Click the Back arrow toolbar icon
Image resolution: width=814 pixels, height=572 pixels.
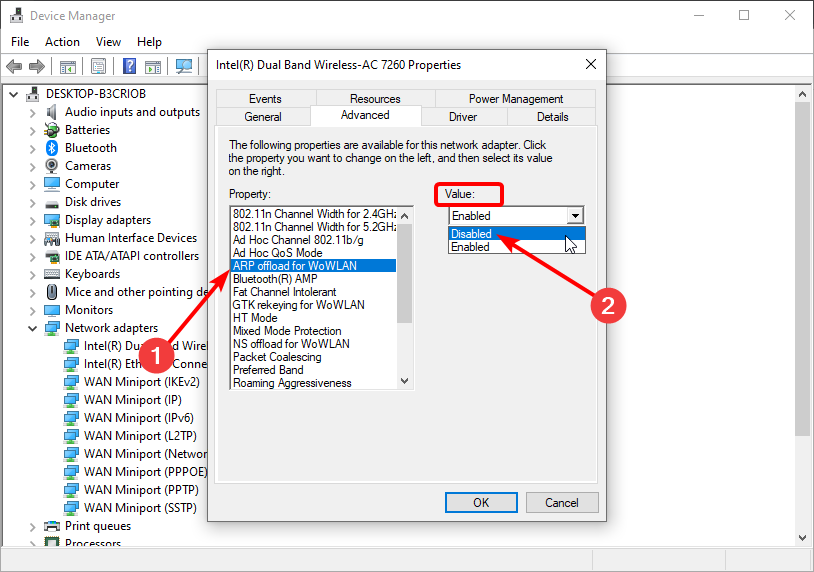click(14, 66)
